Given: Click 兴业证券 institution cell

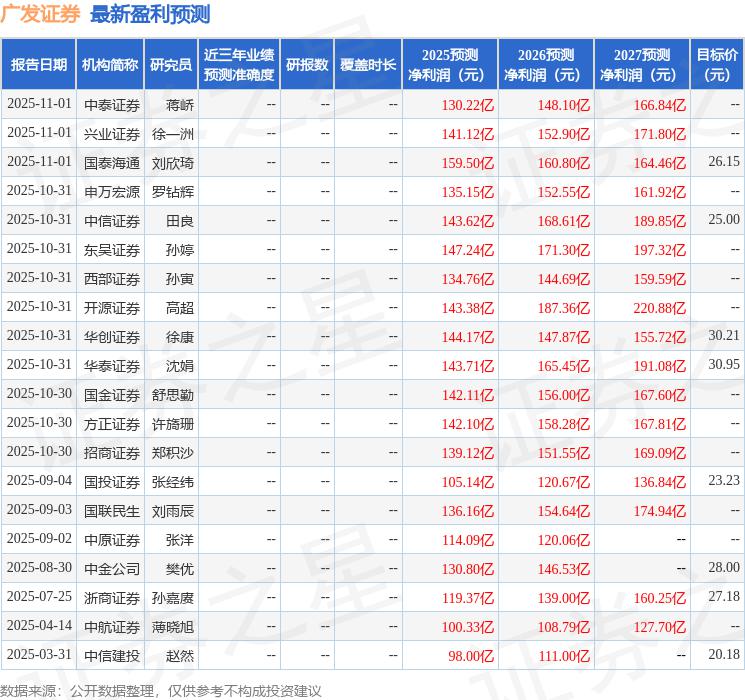Looking at the screenshot, I should coord(112,134).
